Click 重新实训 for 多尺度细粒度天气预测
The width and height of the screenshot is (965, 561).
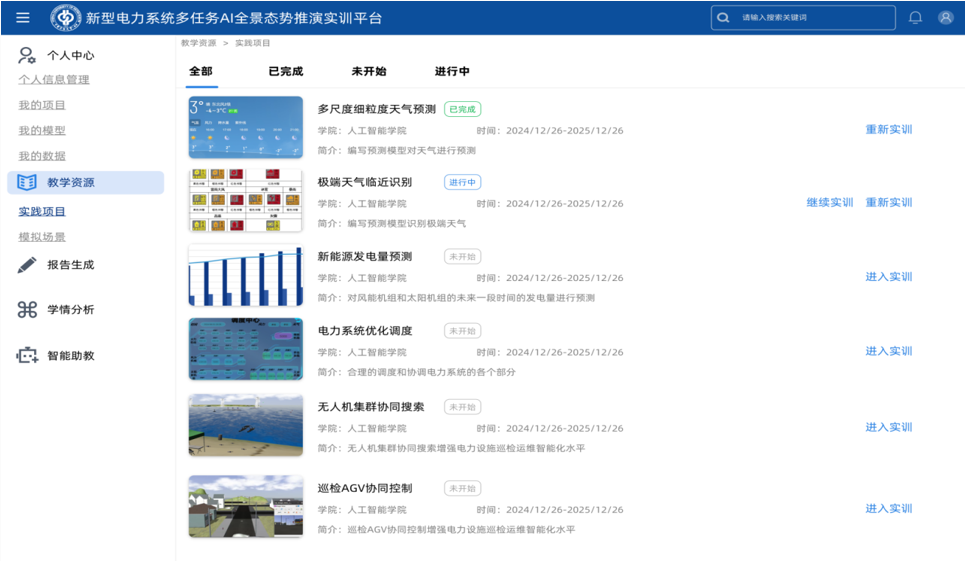coord(888,130)
